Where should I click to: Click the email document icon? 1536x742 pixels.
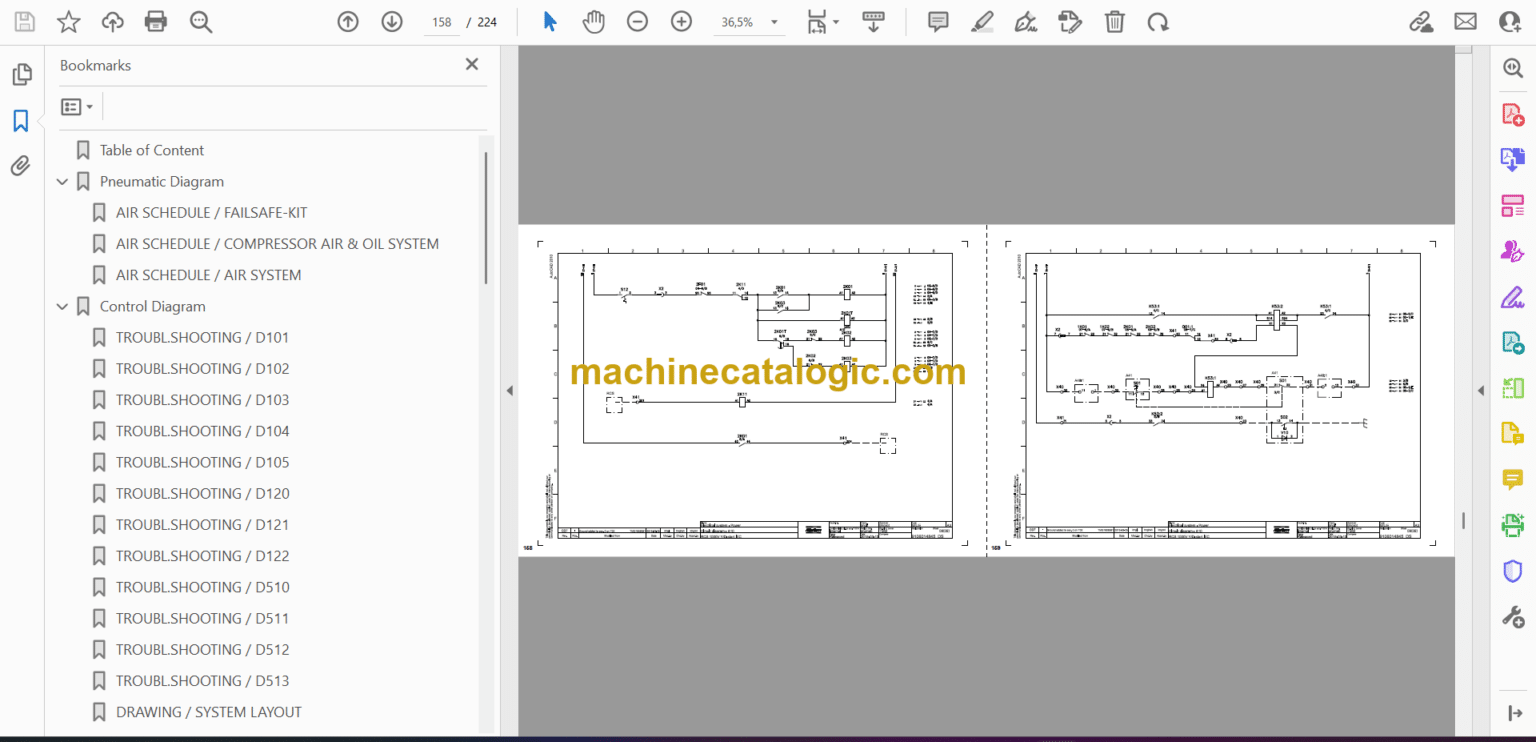1464,20
